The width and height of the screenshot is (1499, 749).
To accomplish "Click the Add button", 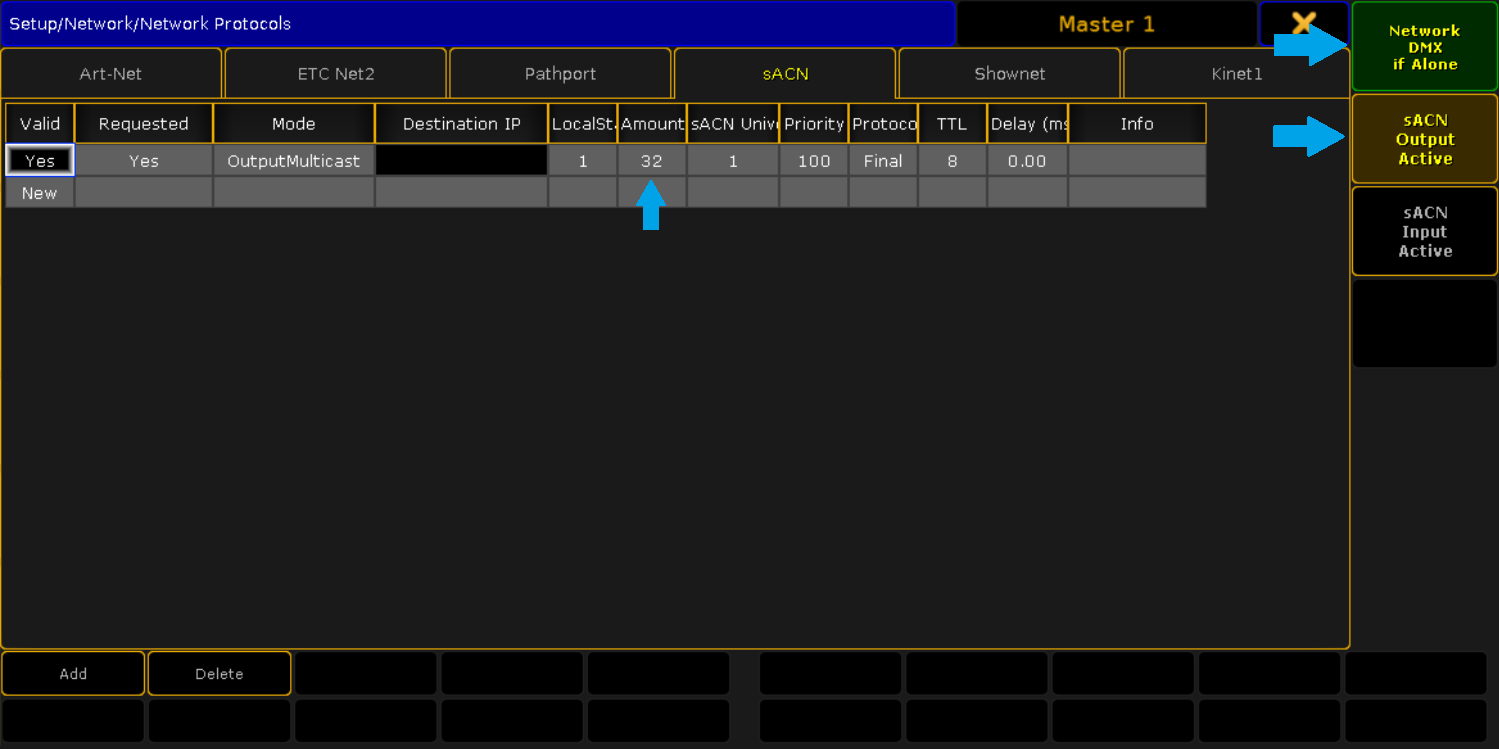I will 73,674.
